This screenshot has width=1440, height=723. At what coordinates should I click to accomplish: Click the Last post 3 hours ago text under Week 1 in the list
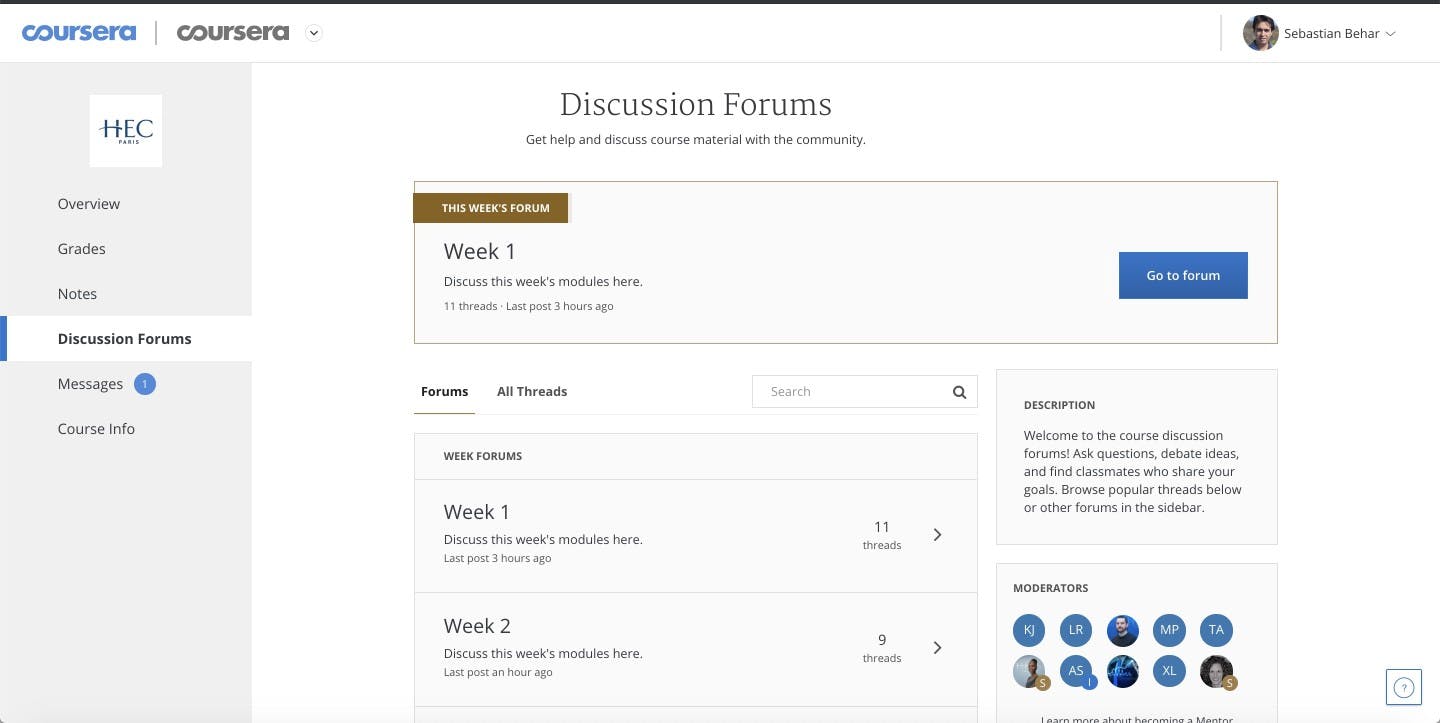497,558
